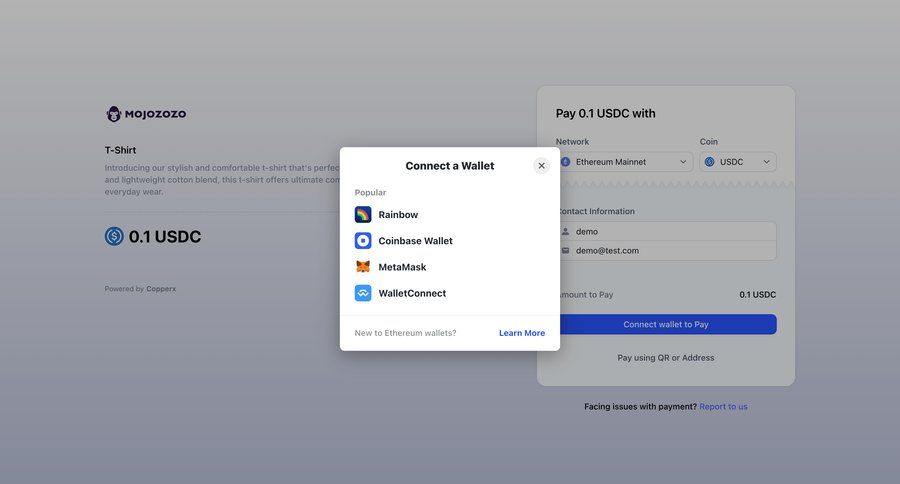Click the Coinbase Wallet icon
The image size is (900, 484).
363,241
